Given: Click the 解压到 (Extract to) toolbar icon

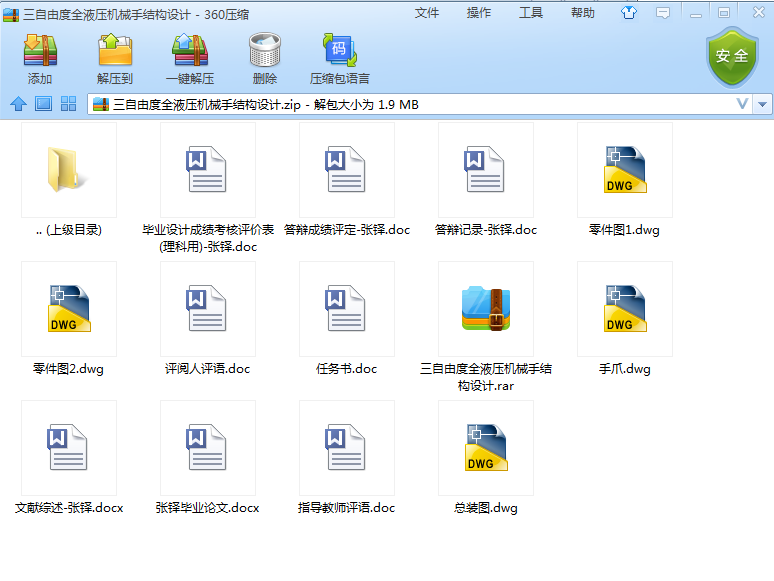Looking at the screenshot, I should point(115,50).
